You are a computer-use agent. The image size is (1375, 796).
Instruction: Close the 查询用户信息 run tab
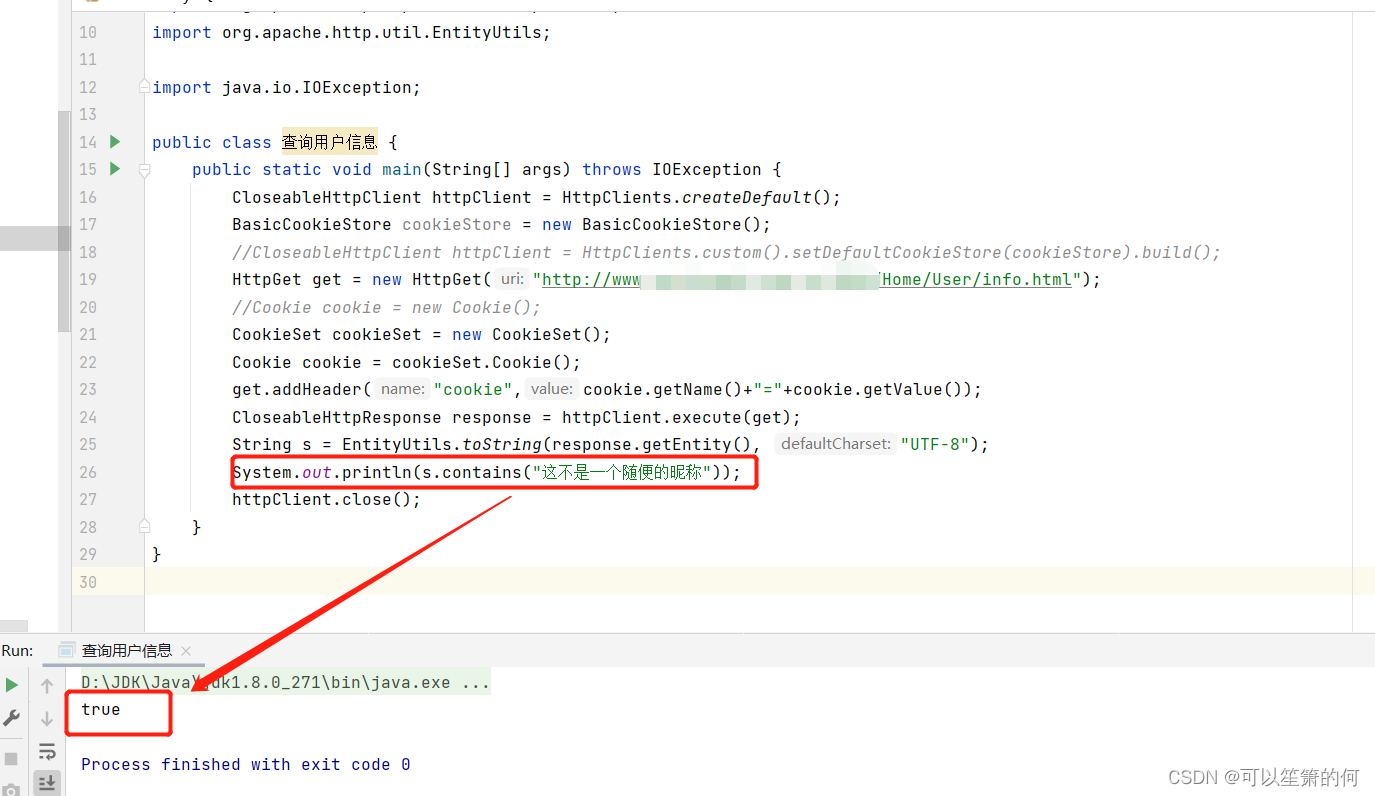click(185, 650)
